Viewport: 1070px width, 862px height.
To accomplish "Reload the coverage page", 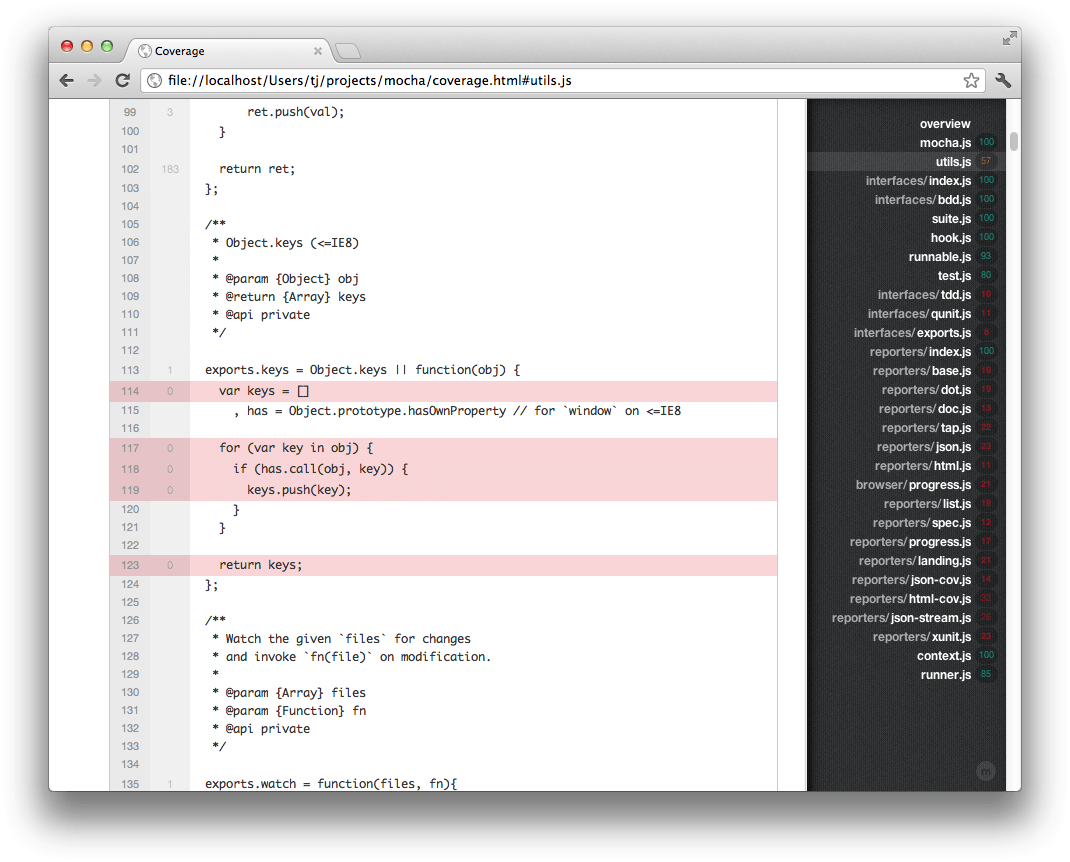I will click(122, 81).
